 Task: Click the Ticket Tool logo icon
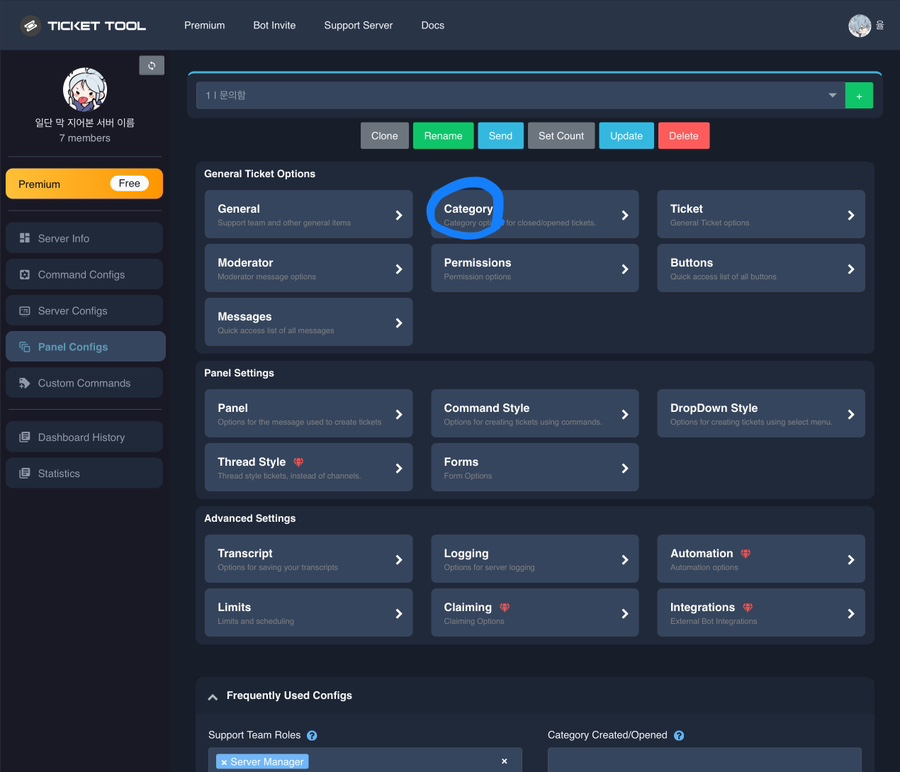(x=30, y=25)
